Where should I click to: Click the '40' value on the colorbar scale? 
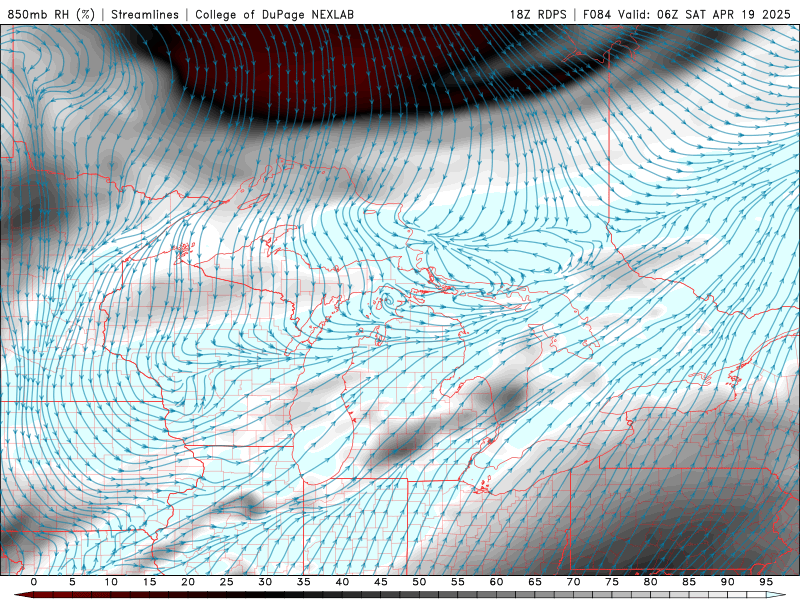342,582
